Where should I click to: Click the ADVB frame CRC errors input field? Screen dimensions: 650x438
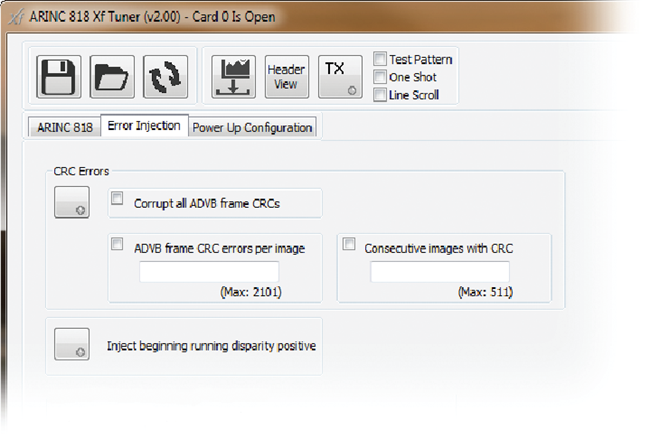point(209,272)
